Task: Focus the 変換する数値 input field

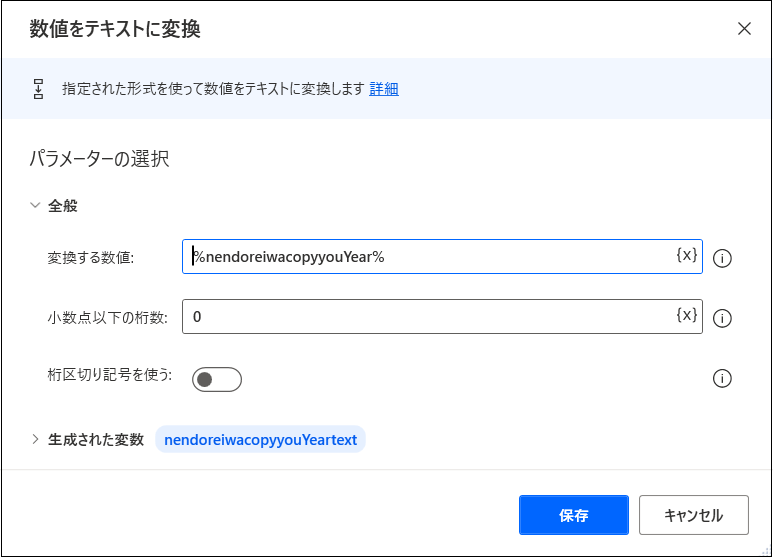Action: [x=442, y=257]
